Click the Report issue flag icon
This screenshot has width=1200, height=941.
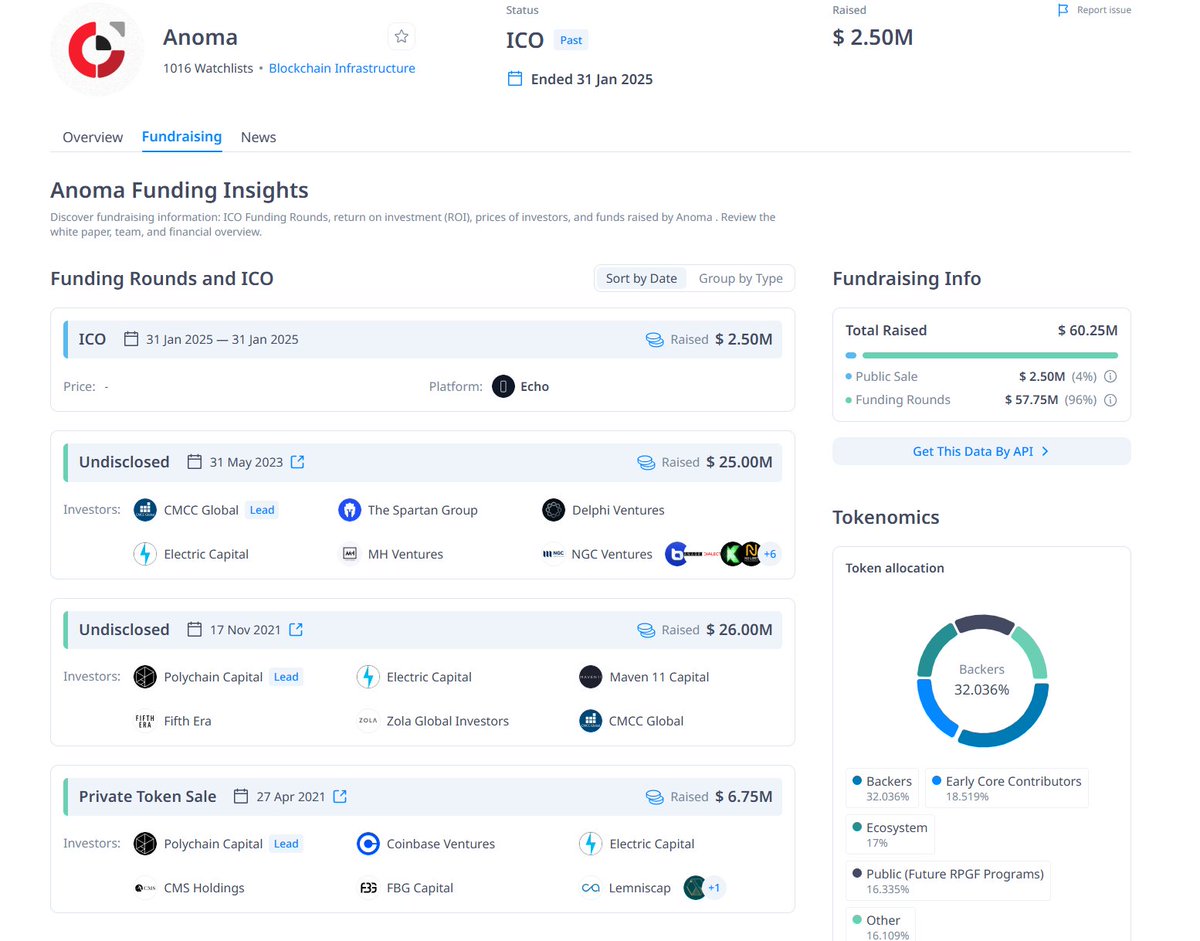[x=1063, y=10]
